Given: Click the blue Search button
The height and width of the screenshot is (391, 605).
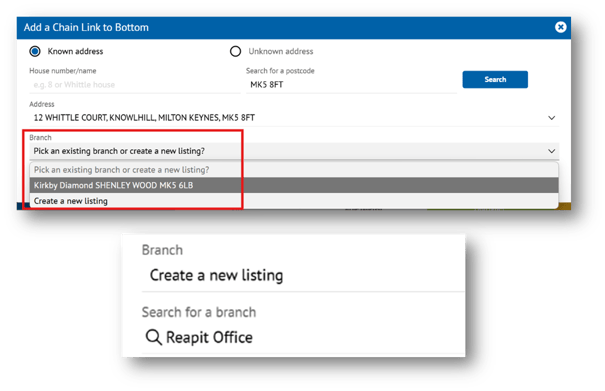Looking at the screenshot, I should point(495,80).
